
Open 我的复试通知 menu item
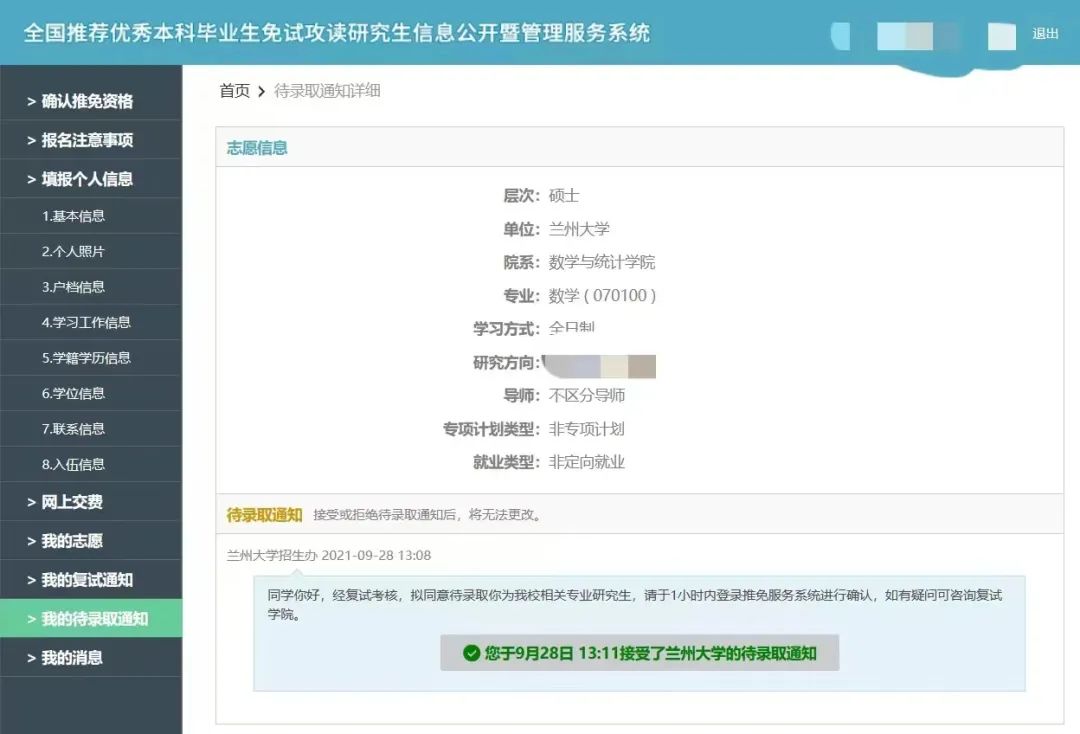[x=91, y=580]
